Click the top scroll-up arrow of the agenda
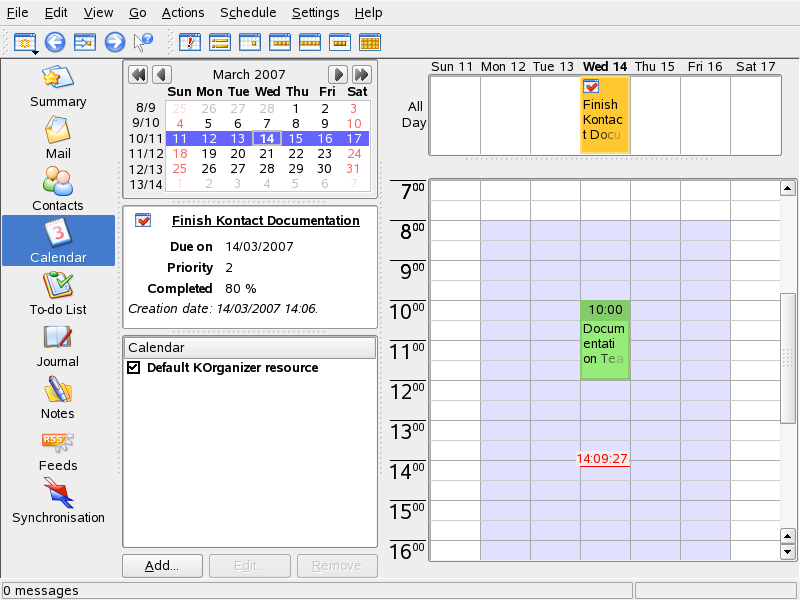The width and height of the screenshot is (800, 600). click(x=787, y=188)
